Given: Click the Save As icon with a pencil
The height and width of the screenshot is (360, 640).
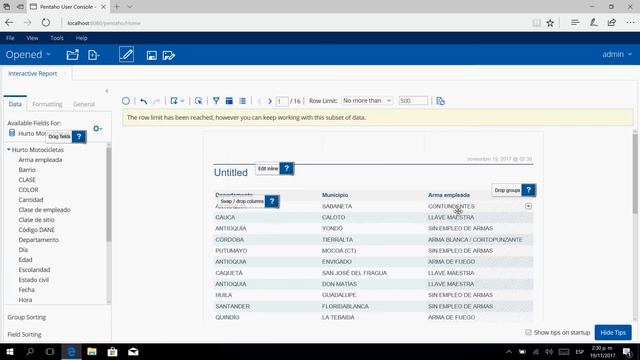Looking at the screenshot, I should click(x=169, y=55).
